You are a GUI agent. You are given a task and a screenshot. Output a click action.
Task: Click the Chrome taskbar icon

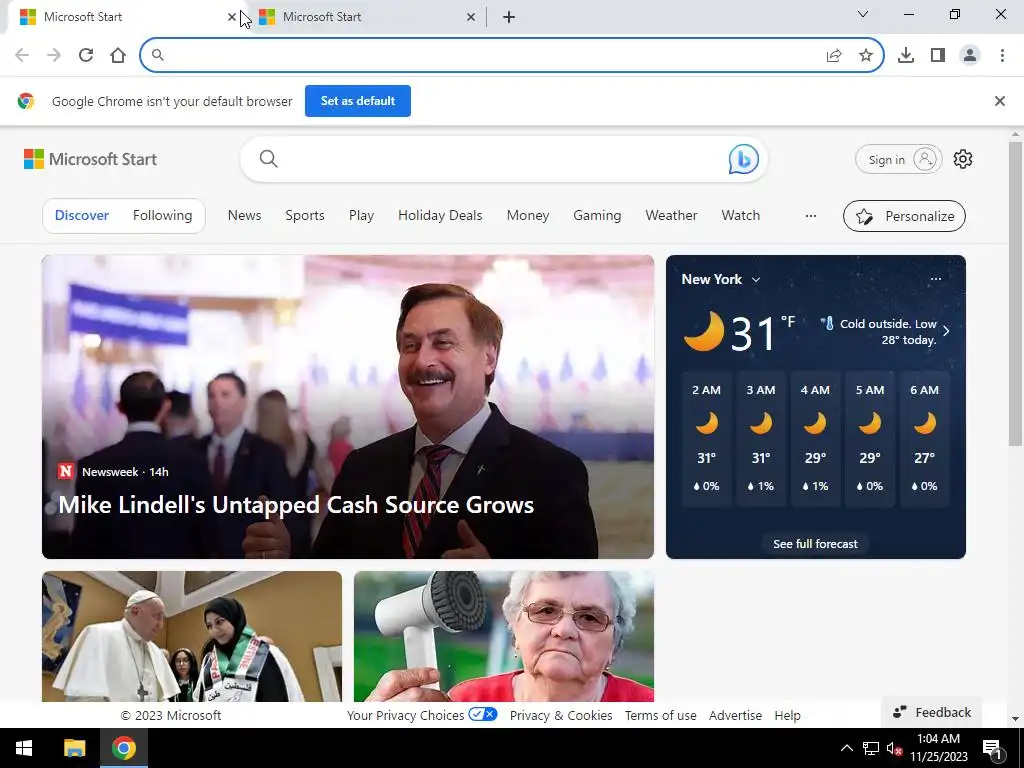click(x=123, y=748)
